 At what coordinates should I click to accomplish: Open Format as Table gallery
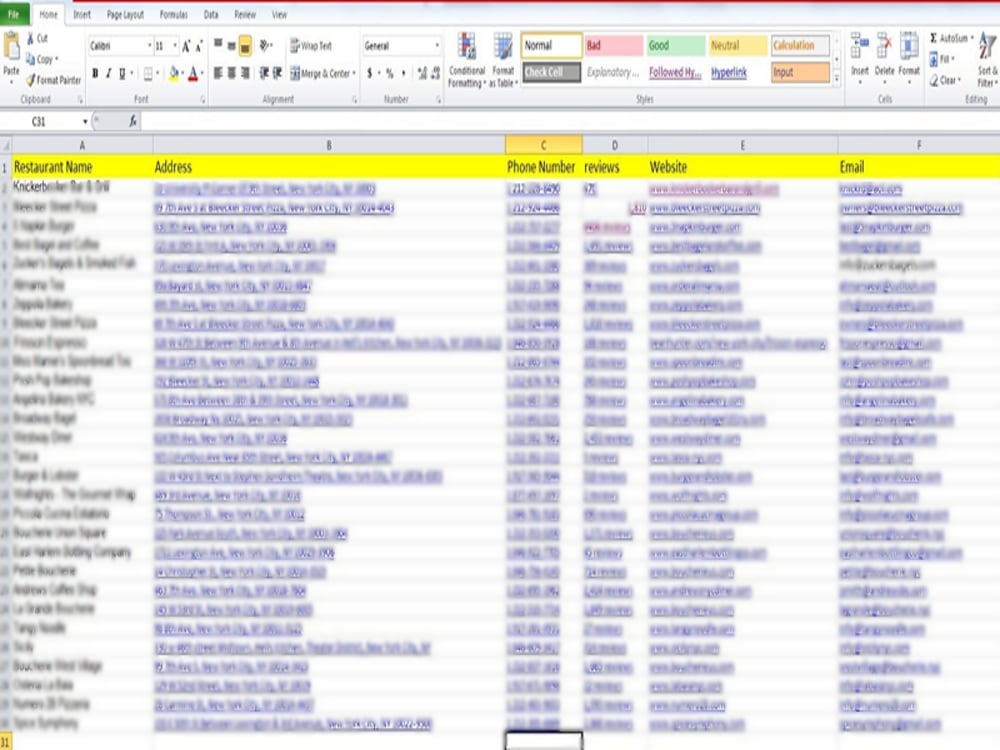coord(503,61)
